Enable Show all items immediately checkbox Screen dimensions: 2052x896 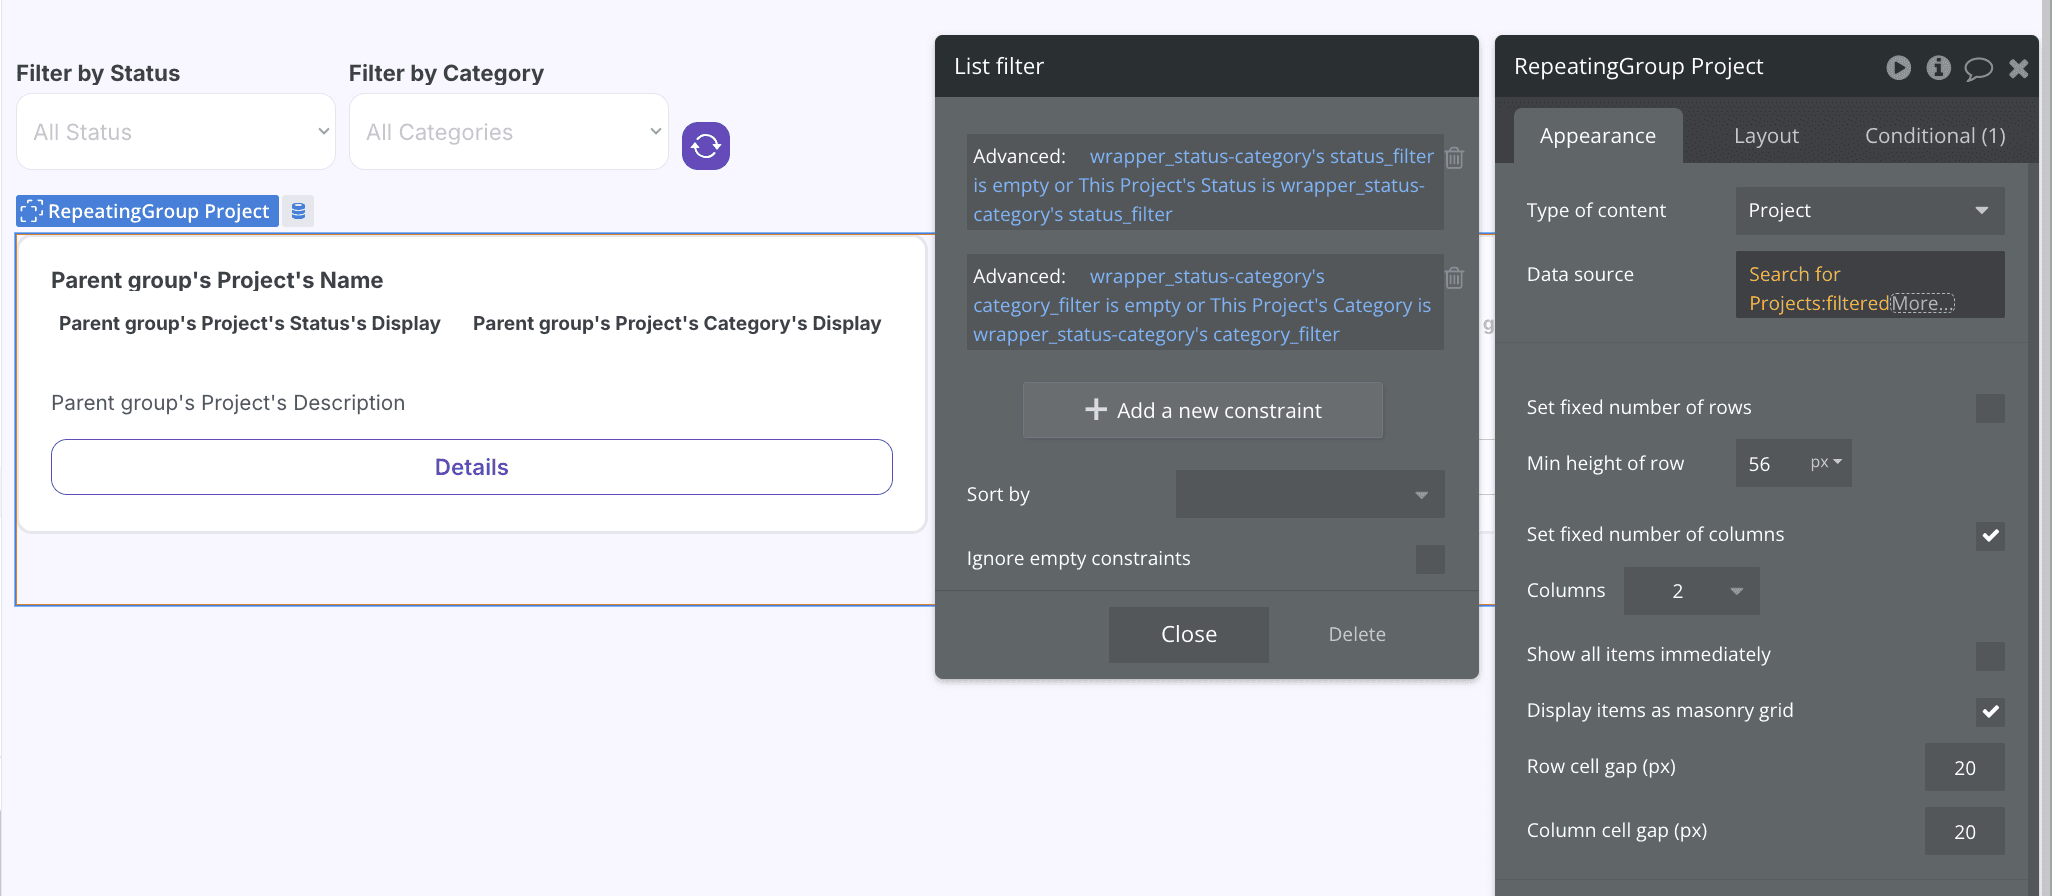click(1990, 656)
